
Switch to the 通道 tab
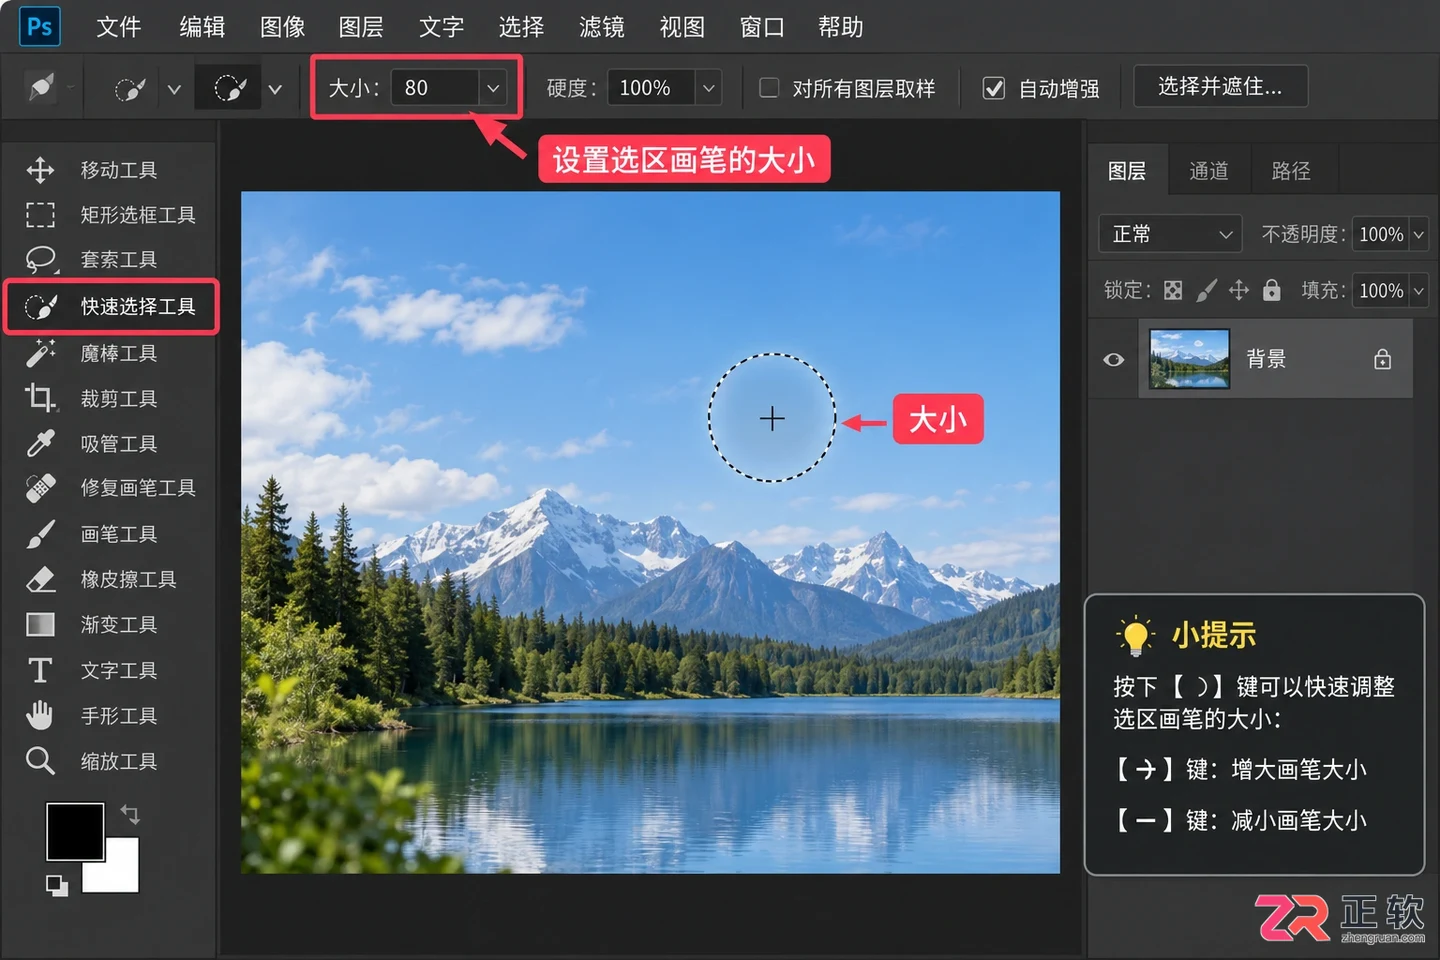pos(1208,171)
